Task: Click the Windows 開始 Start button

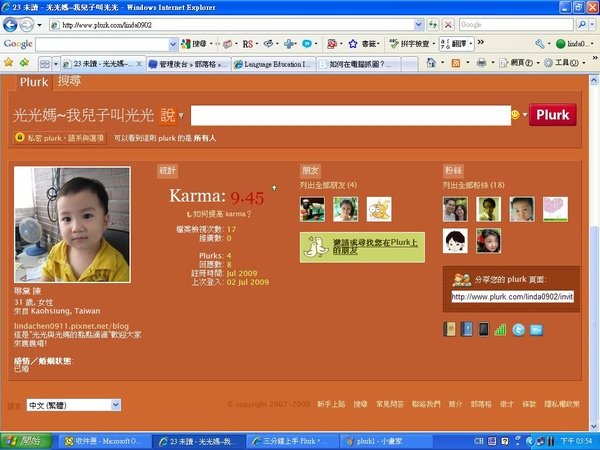Action: (x=26, y=441)
